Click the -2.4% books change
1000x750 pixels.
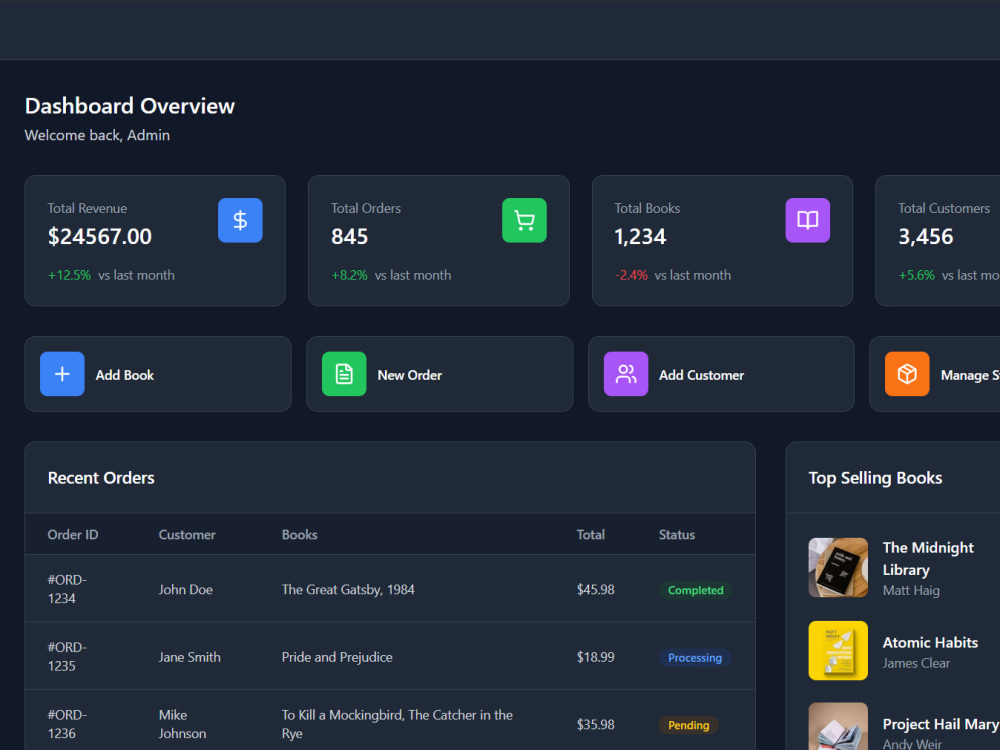coord(631,275)
